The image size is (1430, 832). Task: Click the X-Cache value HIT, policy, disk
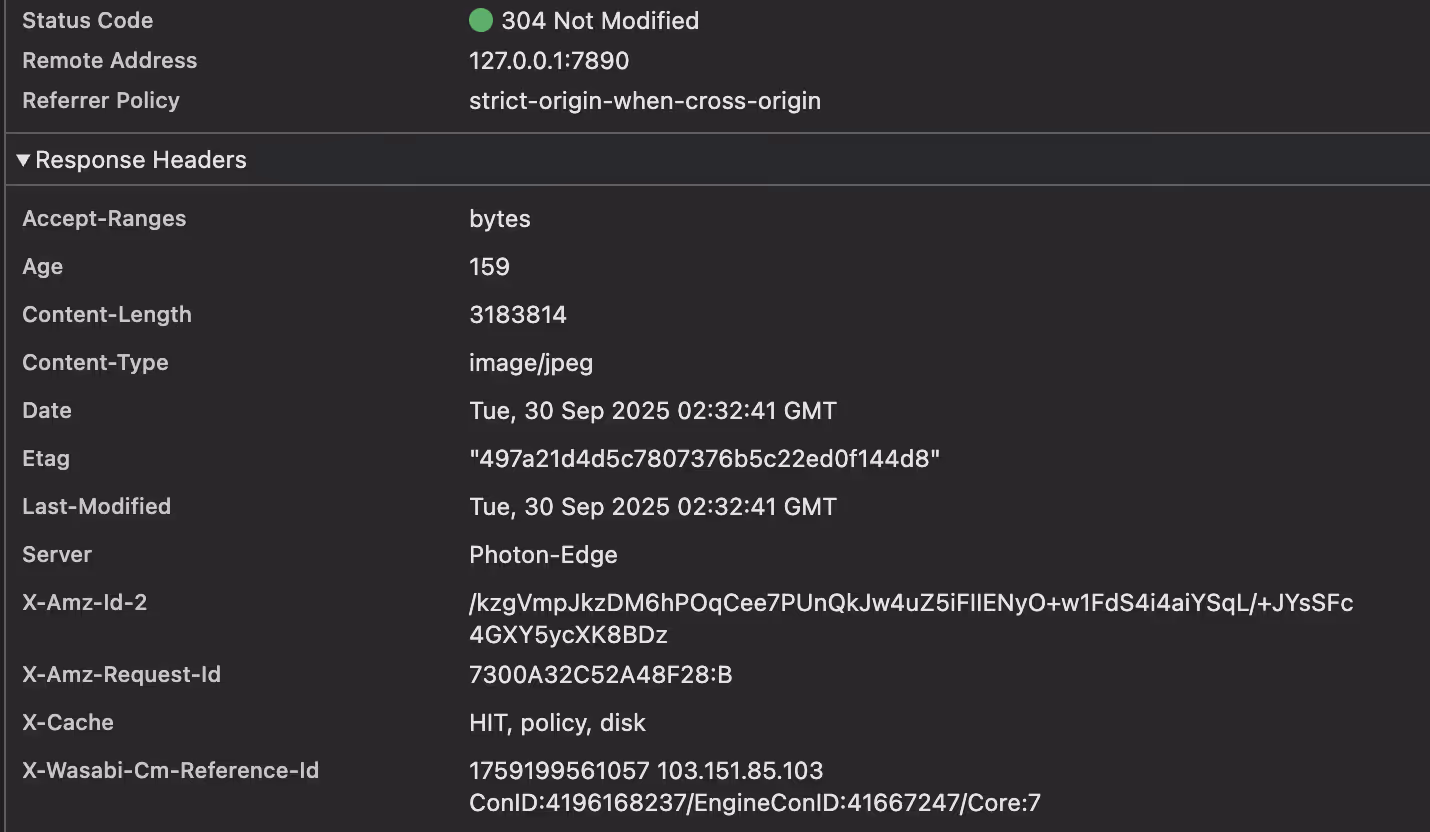[x=558, y=723]
